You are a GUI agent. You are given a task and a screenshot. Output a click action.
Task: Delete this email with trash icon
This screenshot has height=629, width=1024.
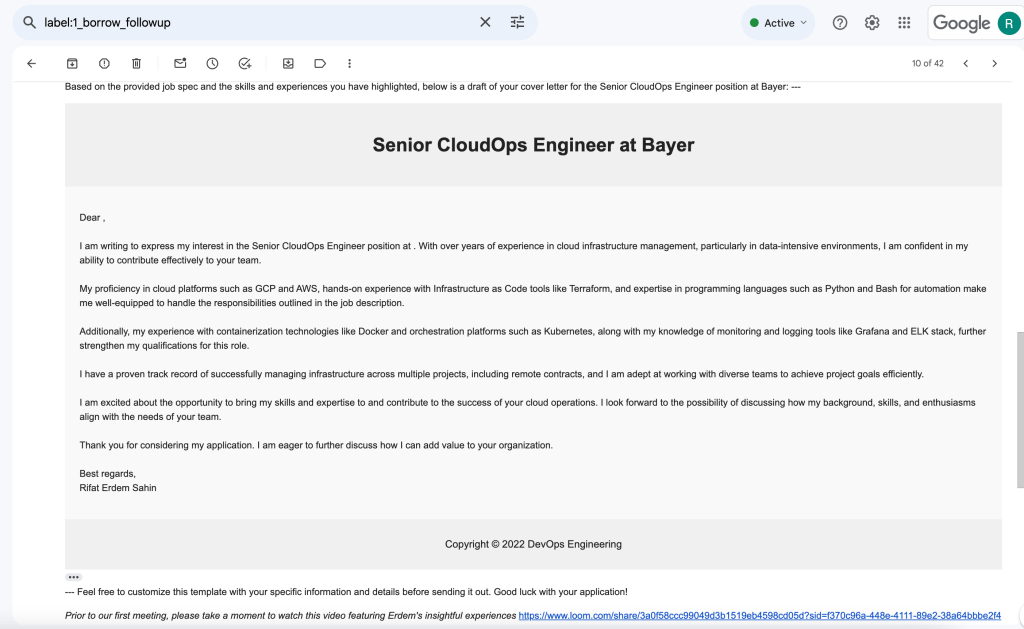click(136, 63)
